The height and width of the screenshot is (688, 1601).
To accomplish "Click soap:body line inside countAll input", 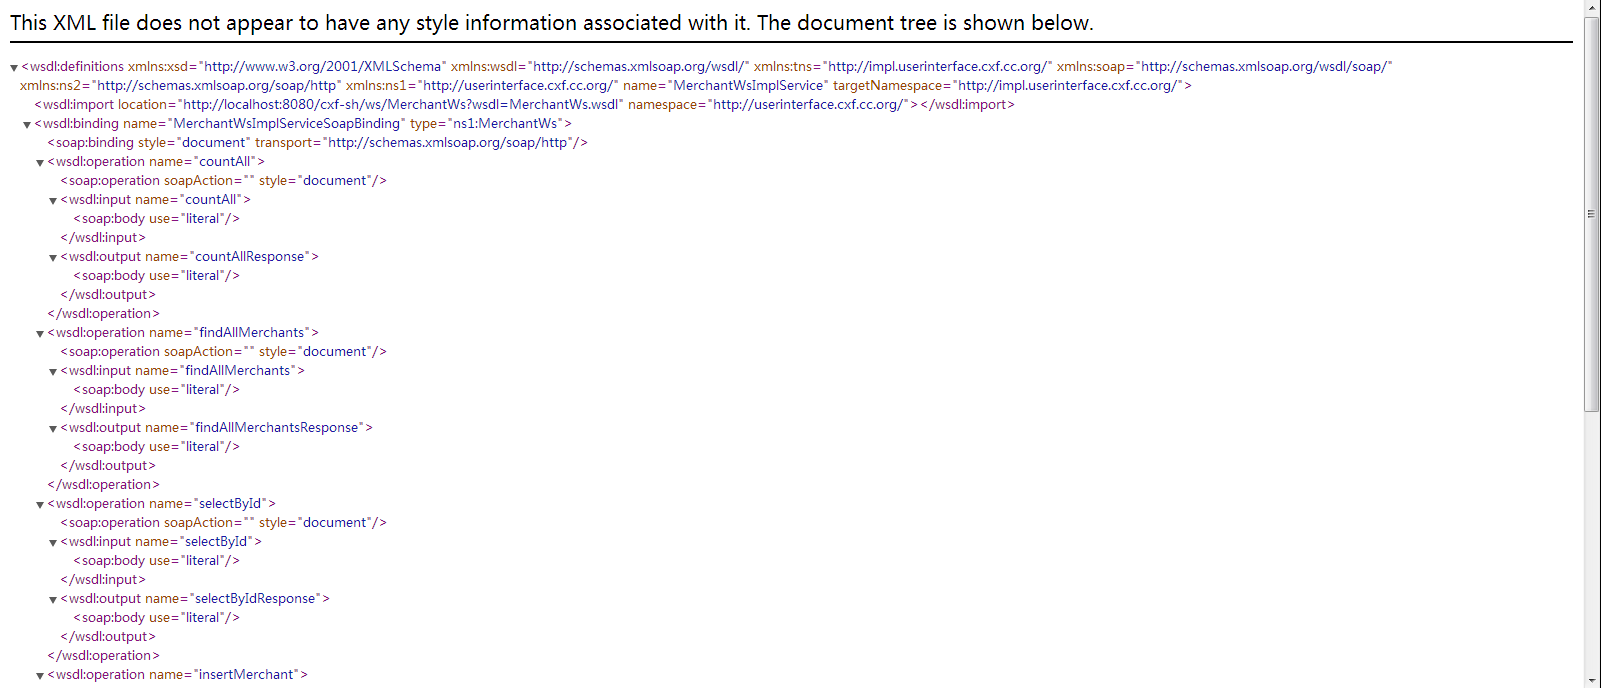I will (x=156, y=218).
